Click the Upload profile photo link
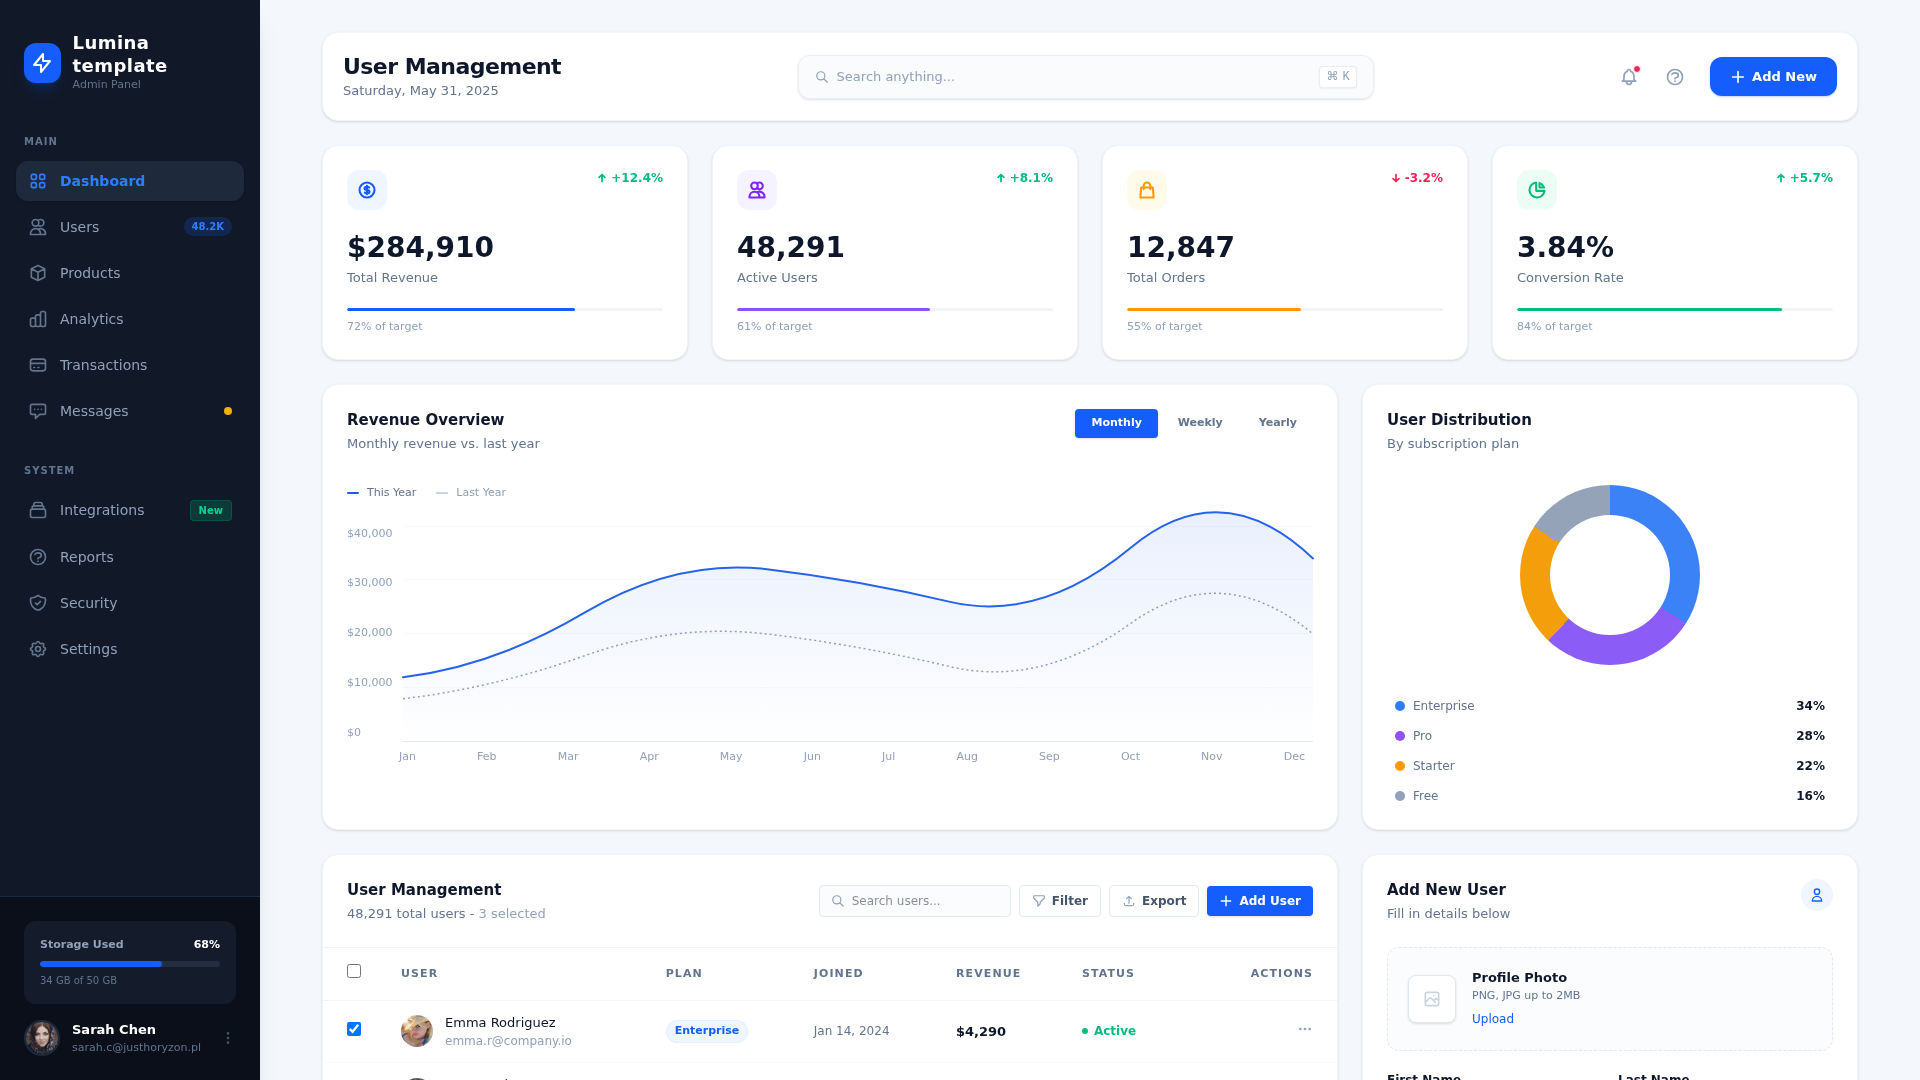This screenshot has width=1920, height=1080. (1493, 1019)
